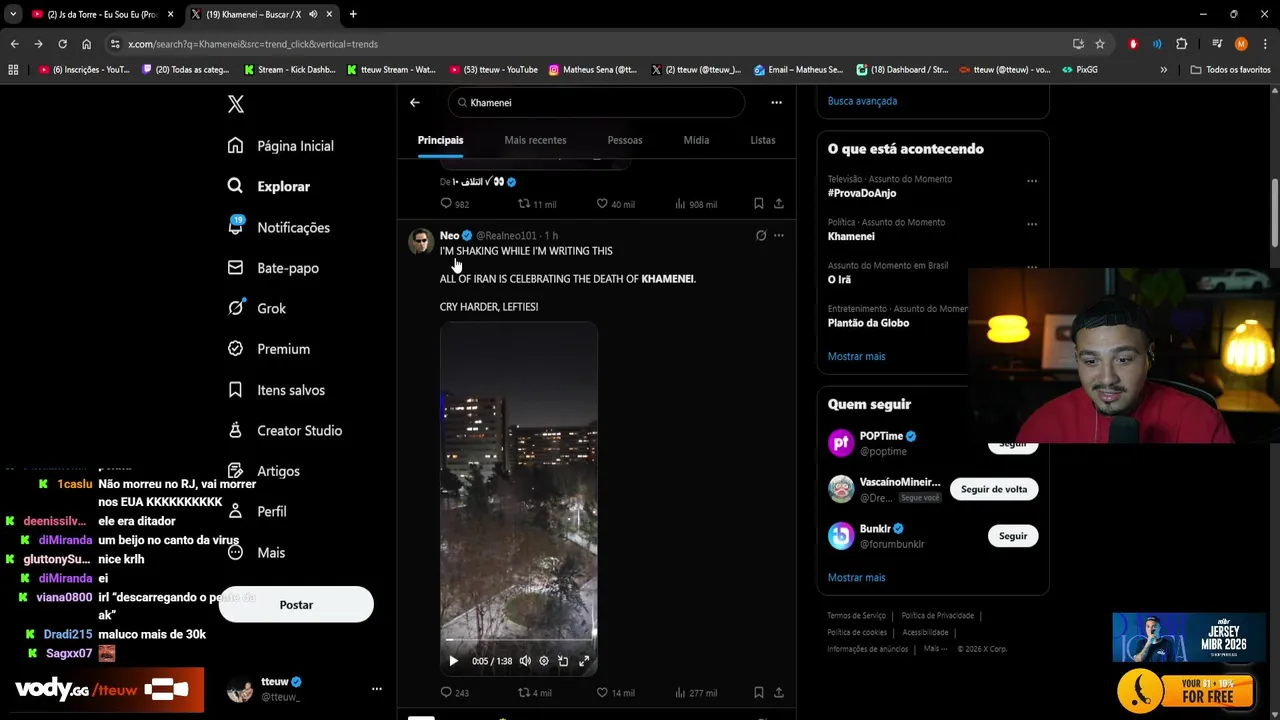
Task: Open more options for Khamenei trend
Action: pos(1032,224)
